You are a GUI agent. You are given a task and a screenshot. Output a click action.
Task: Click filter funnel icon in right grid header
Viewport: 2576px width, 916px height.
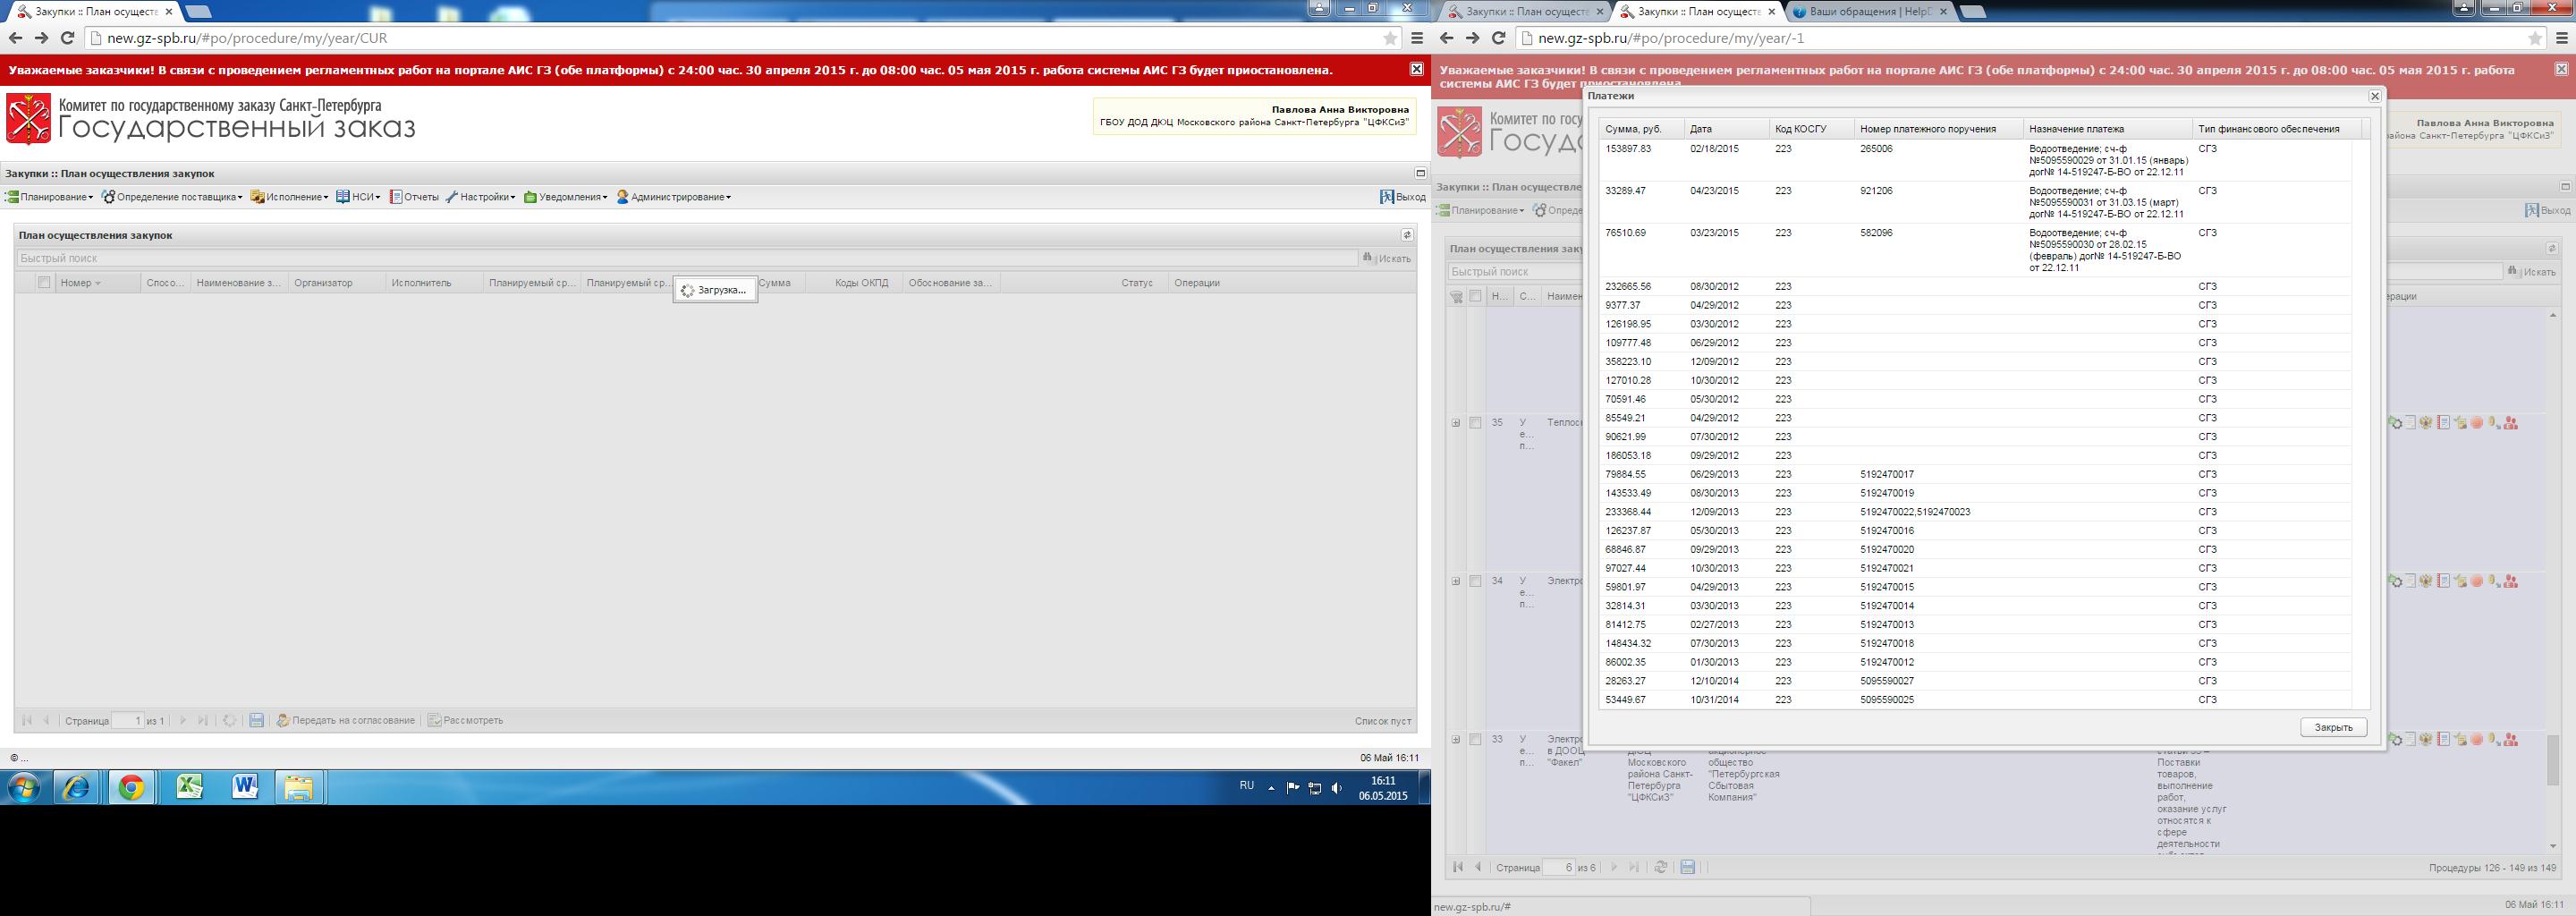(x=1456, y=297)
